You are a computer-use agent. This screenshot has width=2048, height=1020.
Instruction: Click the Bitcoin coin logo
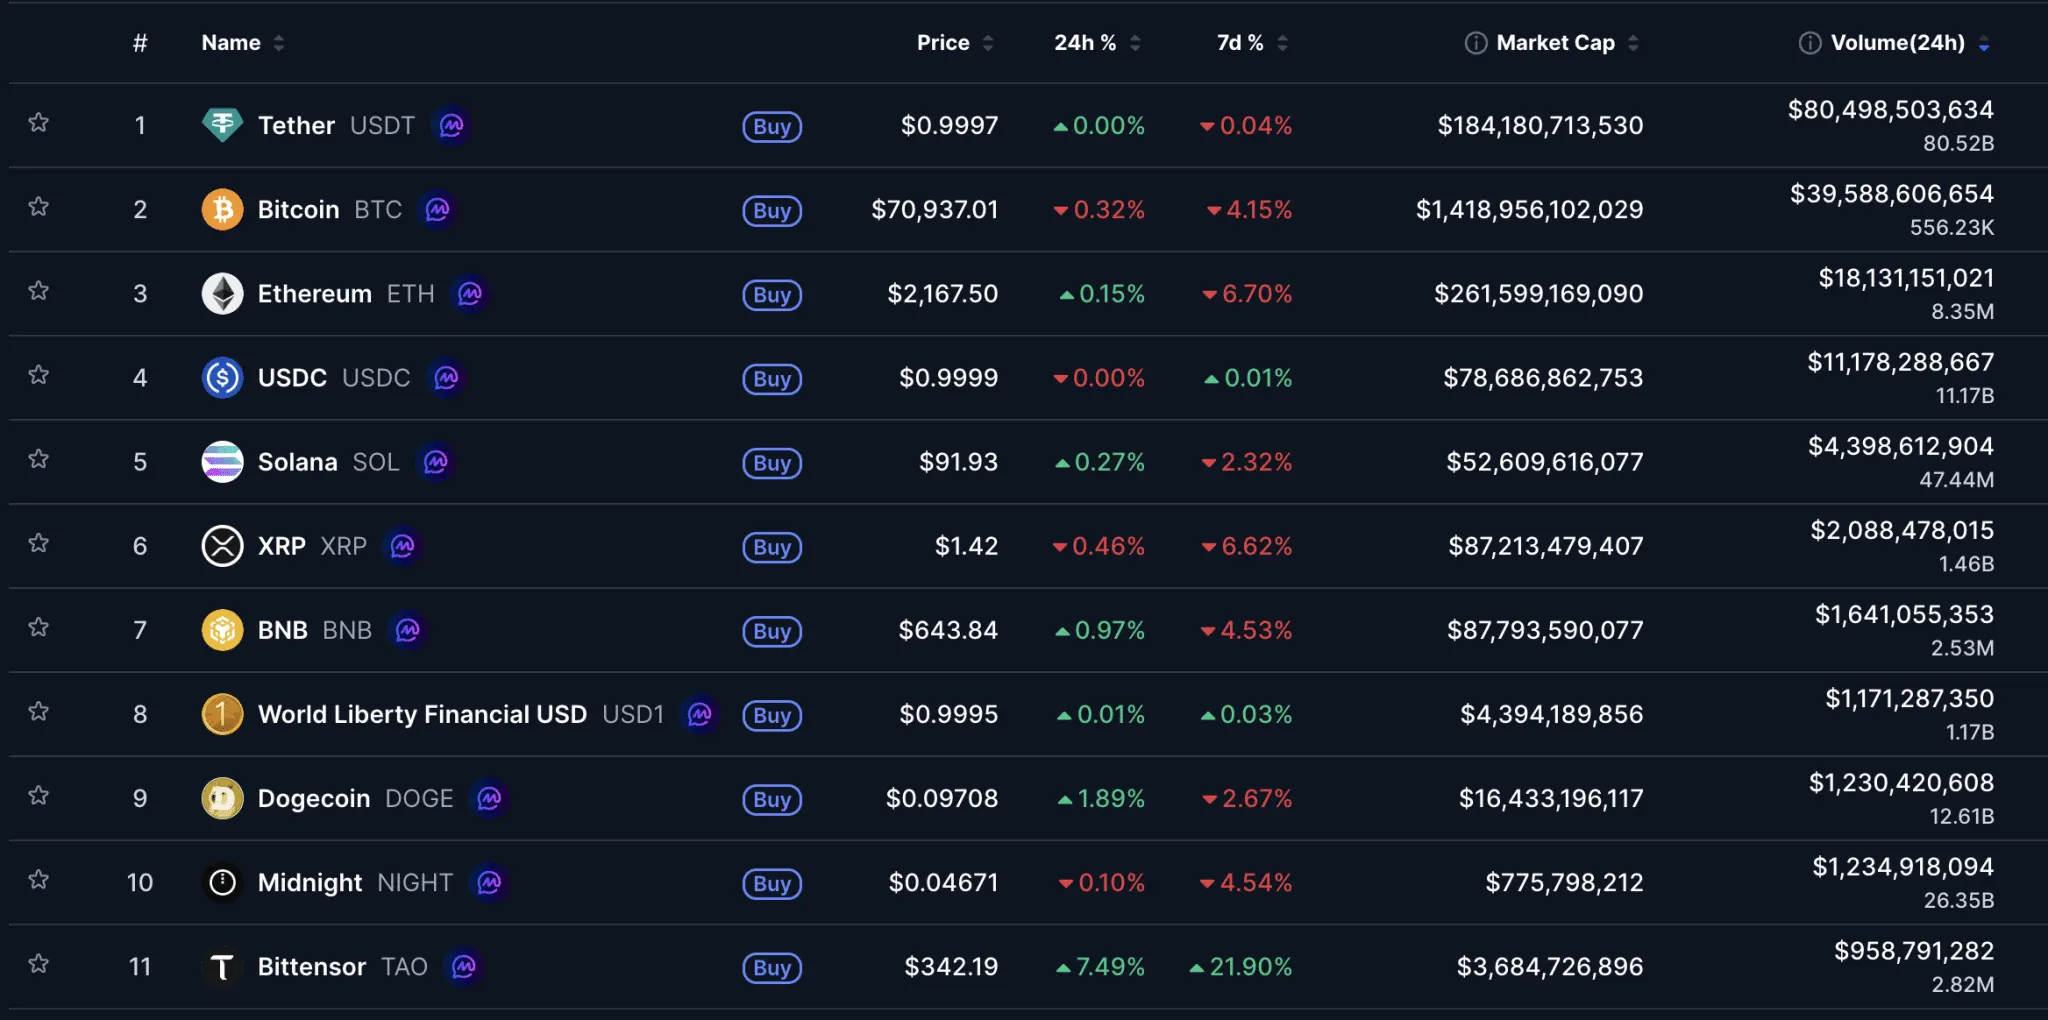(x=222, y=209)
